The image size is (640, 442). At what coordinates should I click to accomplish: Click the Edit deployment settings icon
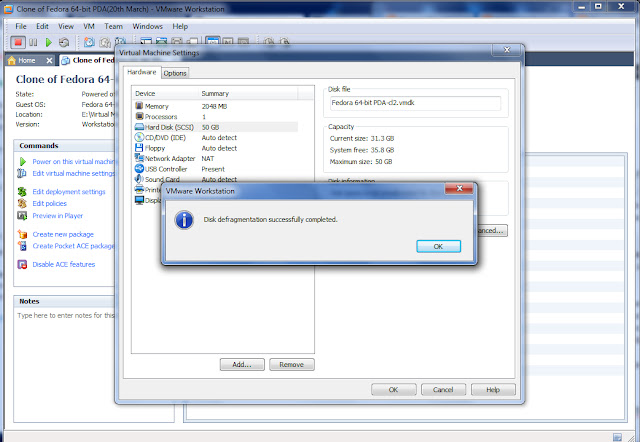[x=22, y=191]
